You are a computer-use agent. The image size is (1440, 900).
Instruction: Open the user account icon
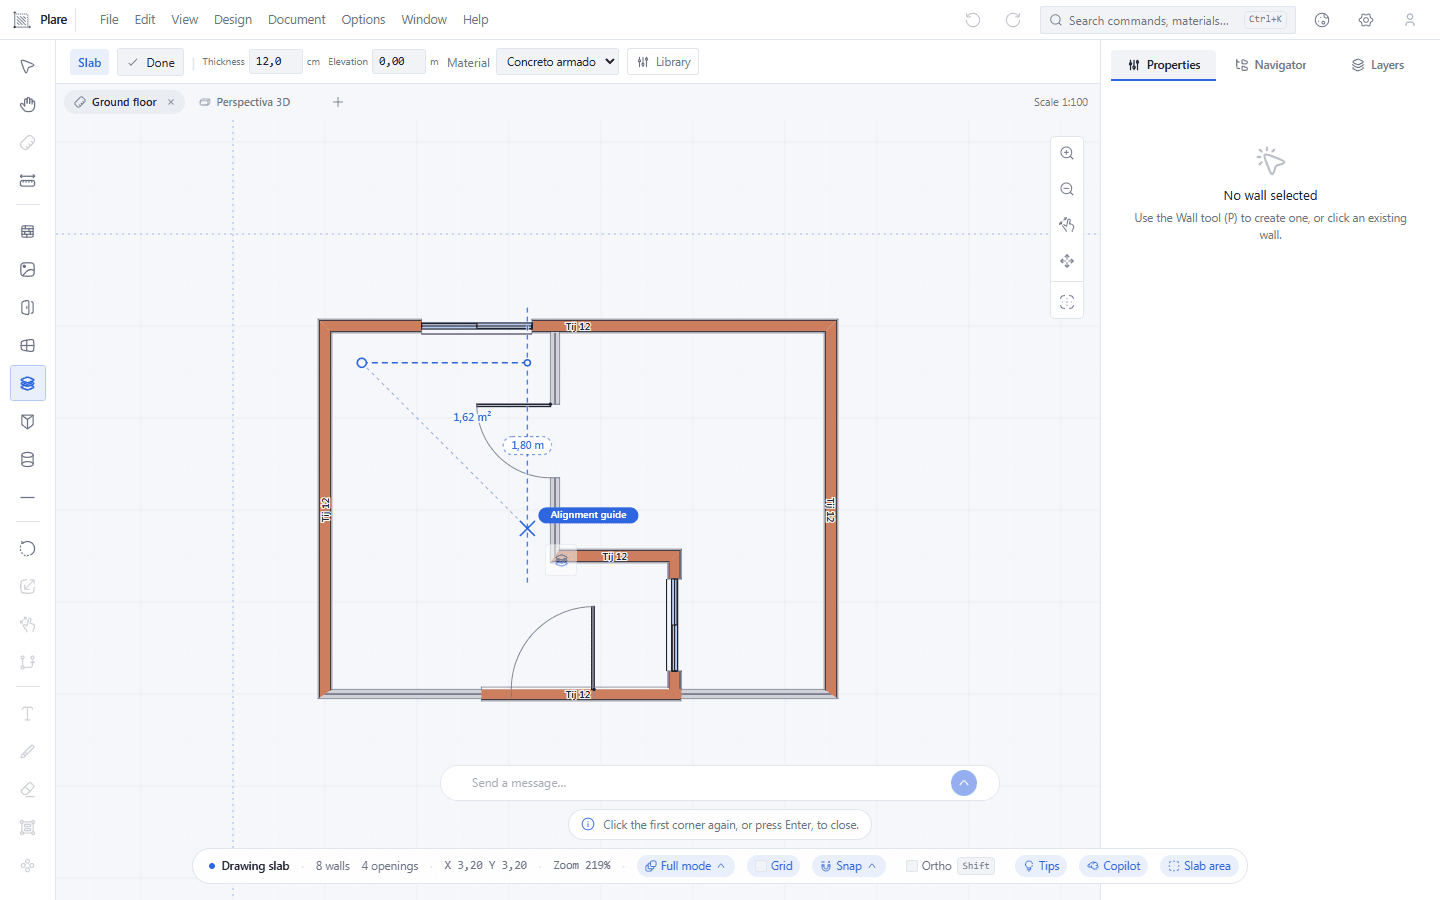[x=1410, y=20]
